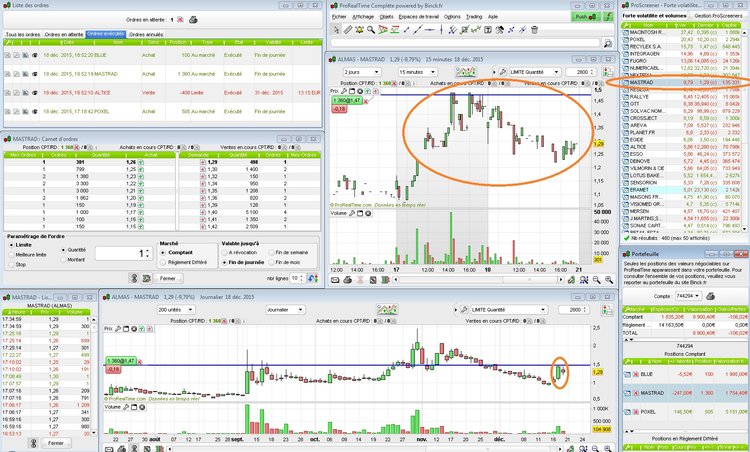Click the red cancel icon for pending orders

[x=180, y=20]
